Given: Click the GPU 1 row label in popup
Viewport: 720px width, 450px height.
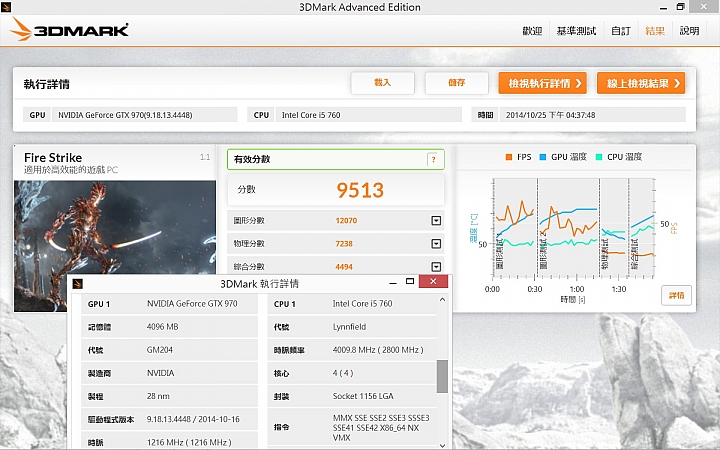Looking at the screenshot, I should [x=99, y=304].
